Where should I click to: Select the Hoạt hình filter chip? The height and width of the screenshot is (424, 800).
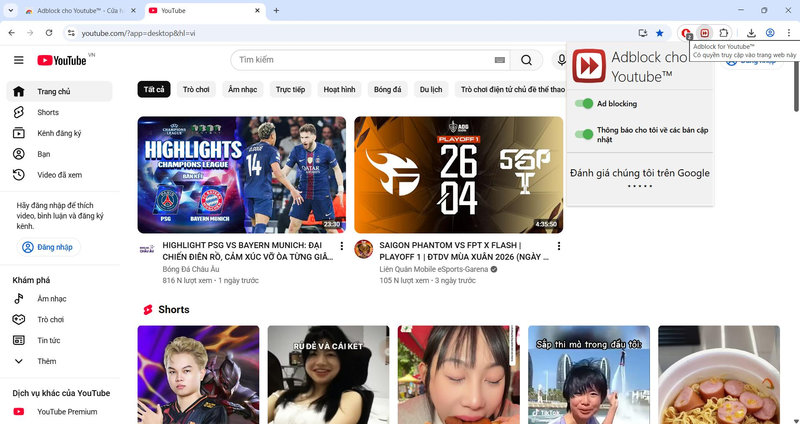pyautogui.click(x=339, y=90)
